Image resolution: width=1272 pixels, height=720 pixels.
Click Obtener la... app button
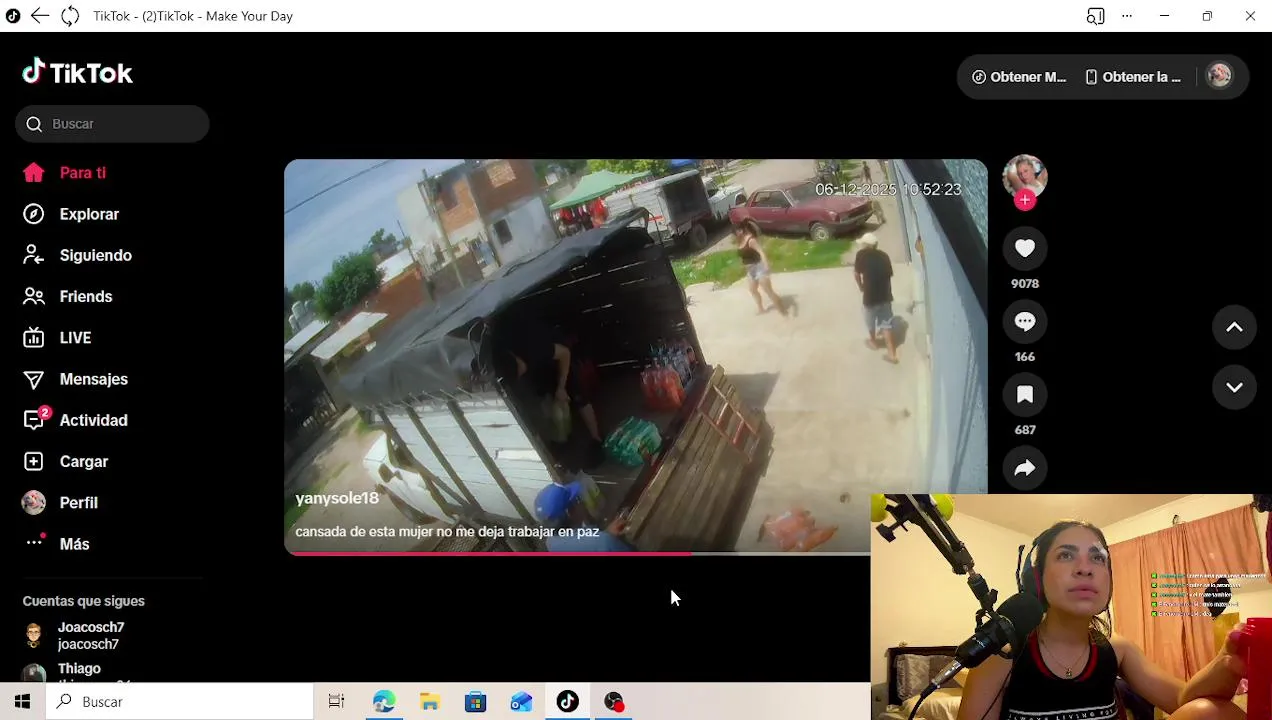(1133, 77)
